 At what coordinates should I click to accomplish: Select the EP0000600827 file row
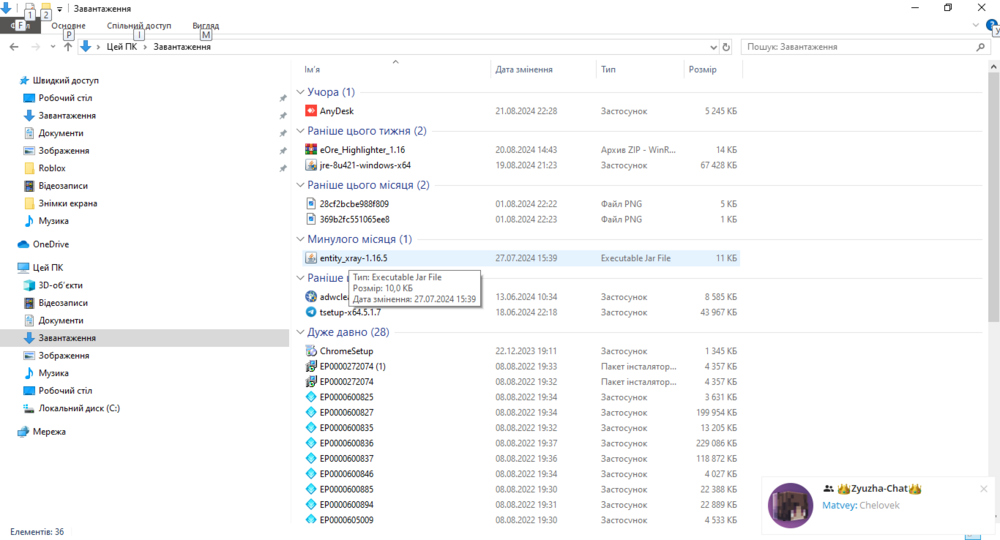coord(520,412)
